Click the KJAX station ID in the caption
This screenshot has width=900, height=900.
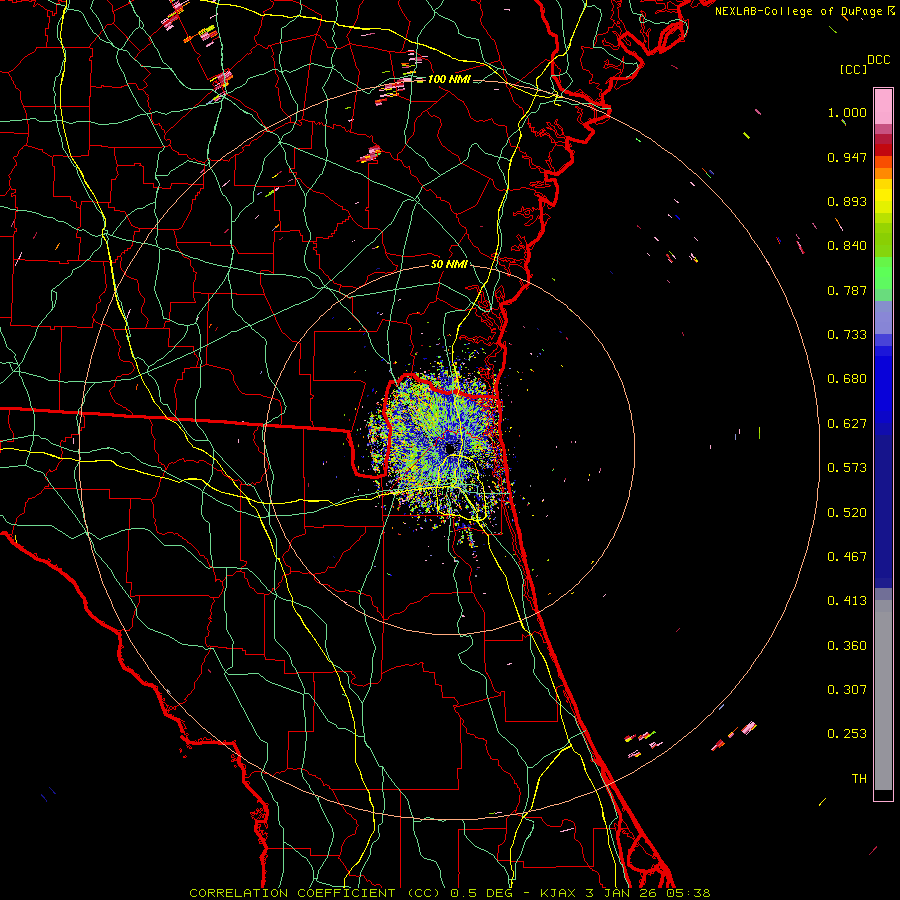tap(560, 893)
